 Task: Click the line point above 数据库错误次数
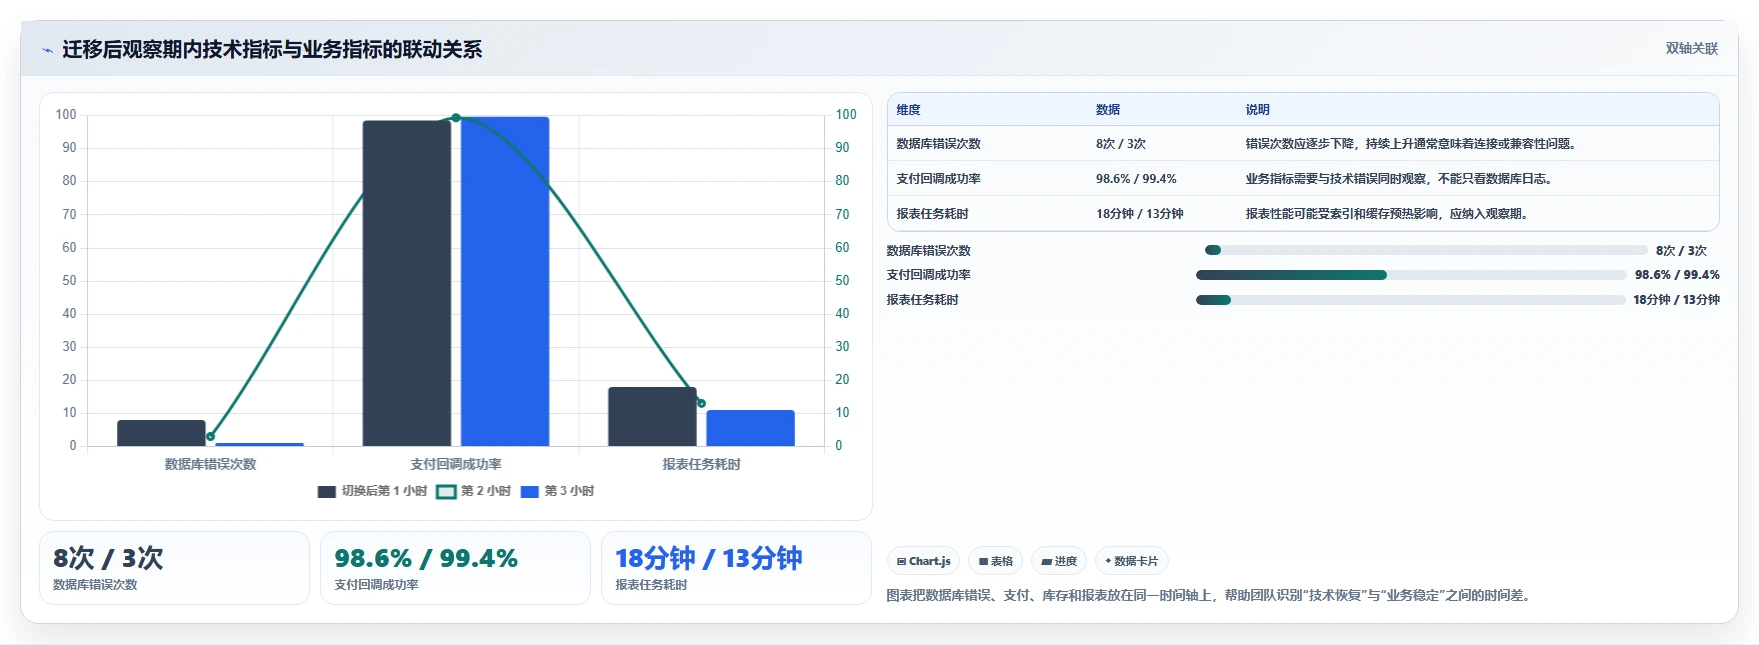point(210,436)
